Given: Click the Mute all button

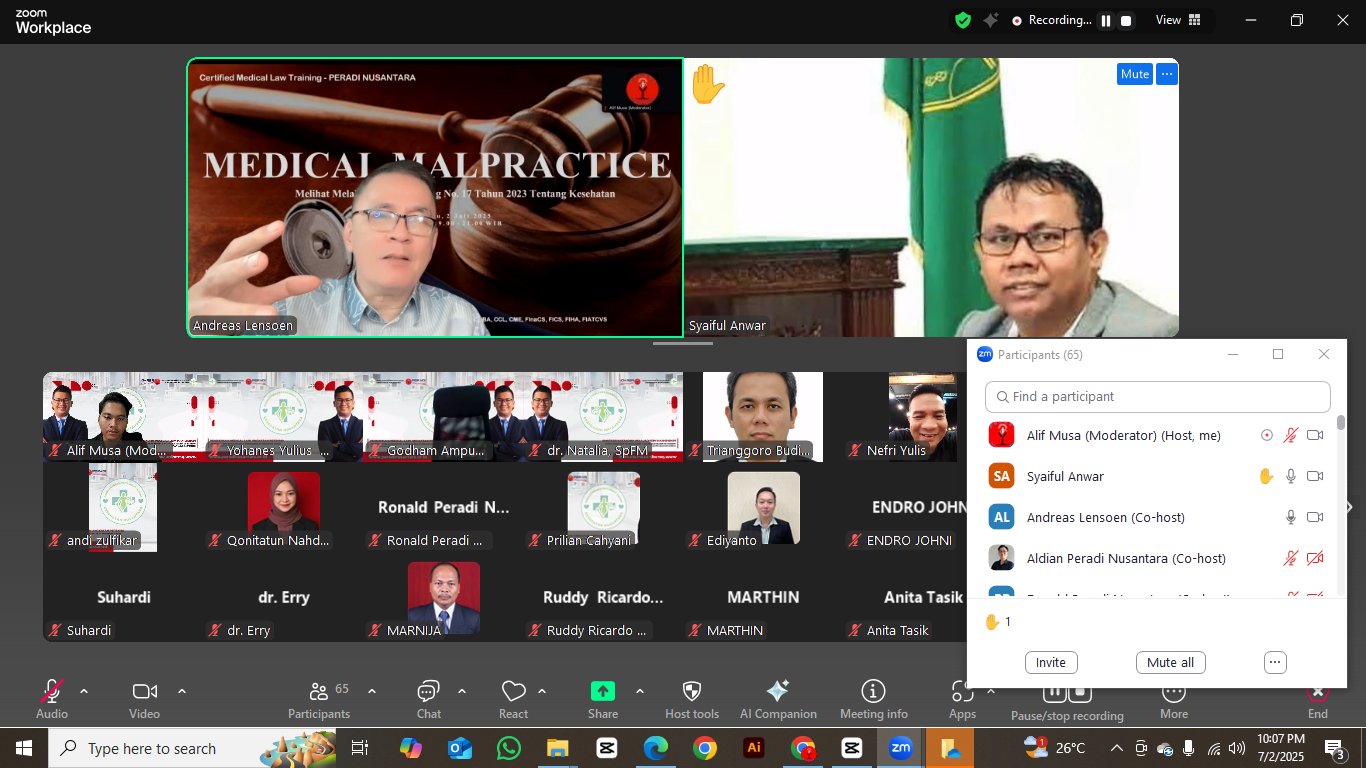Looking at the screenshot, I should click(x=1170, y=662).
